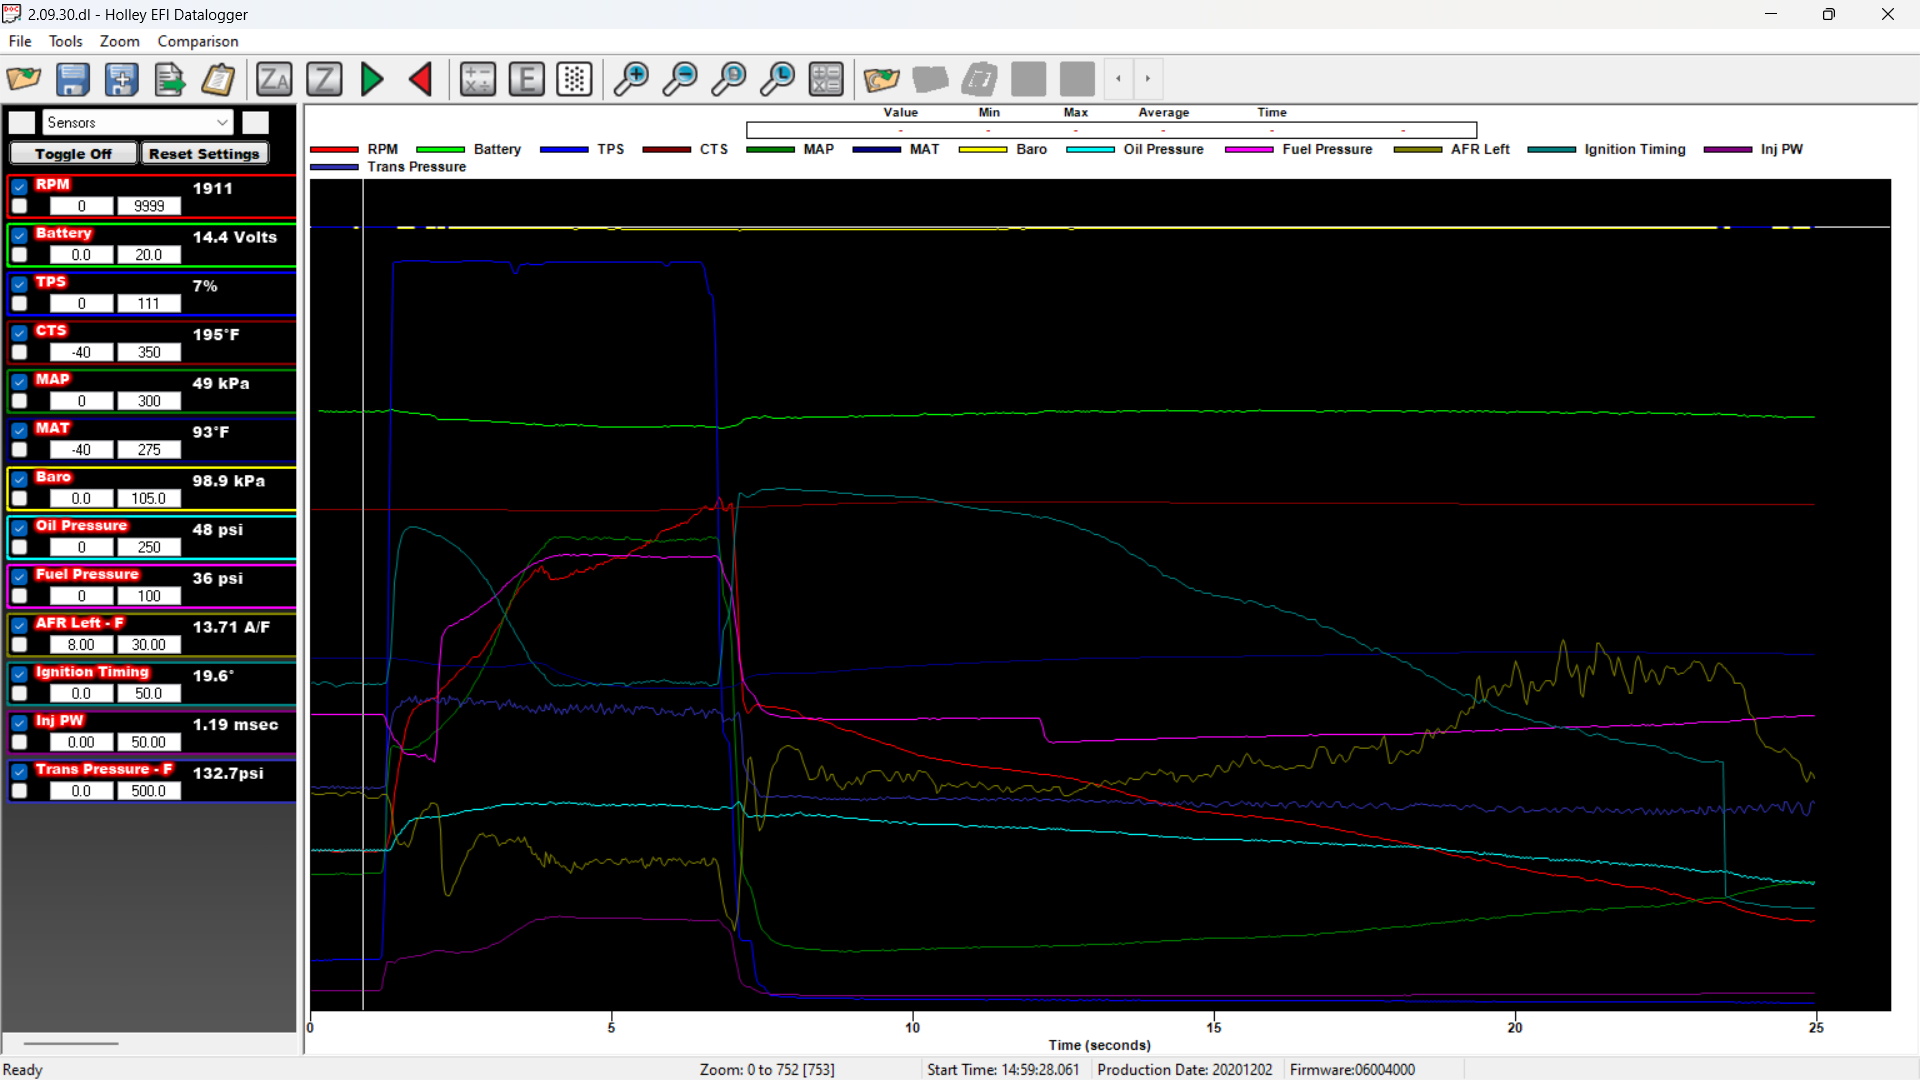1920x1080 pixels.
Task: Uncheck the RPM sensor checkbox
Action: coord(20,186)
